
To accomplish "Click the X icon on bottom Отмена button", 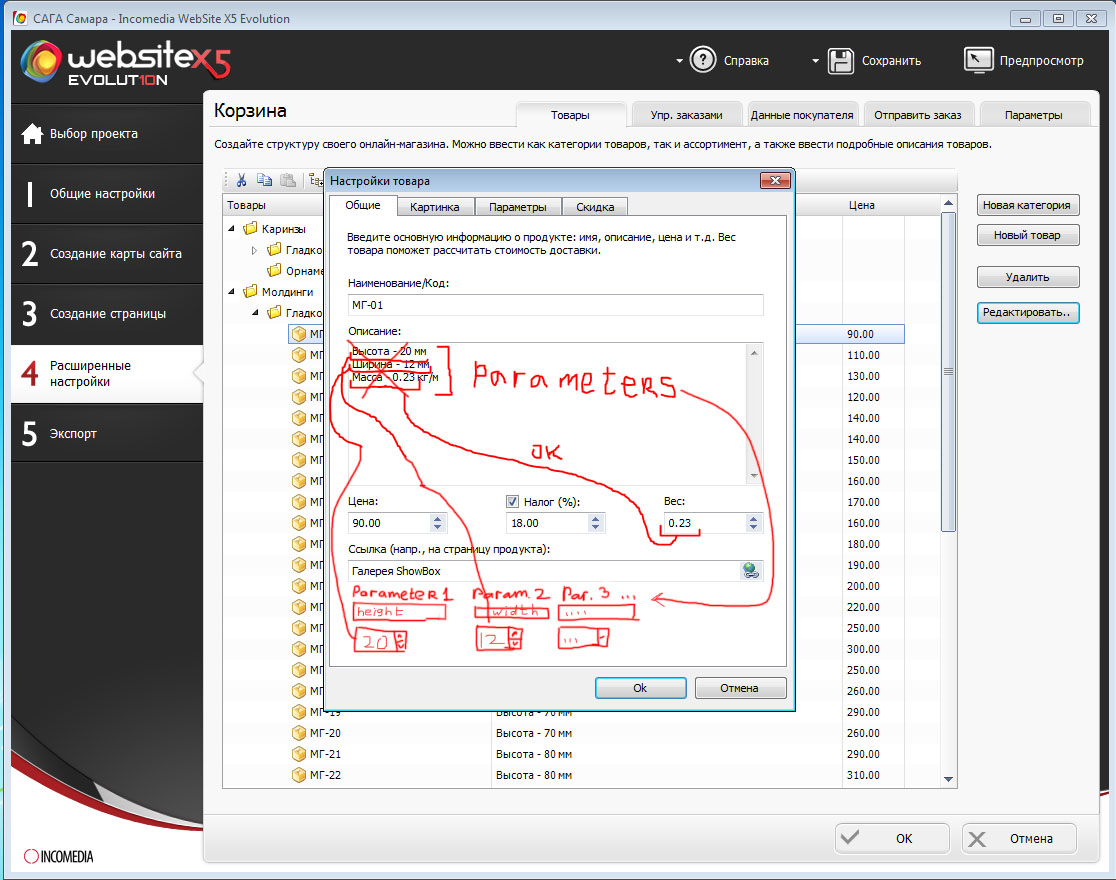I will click(977, 839).
